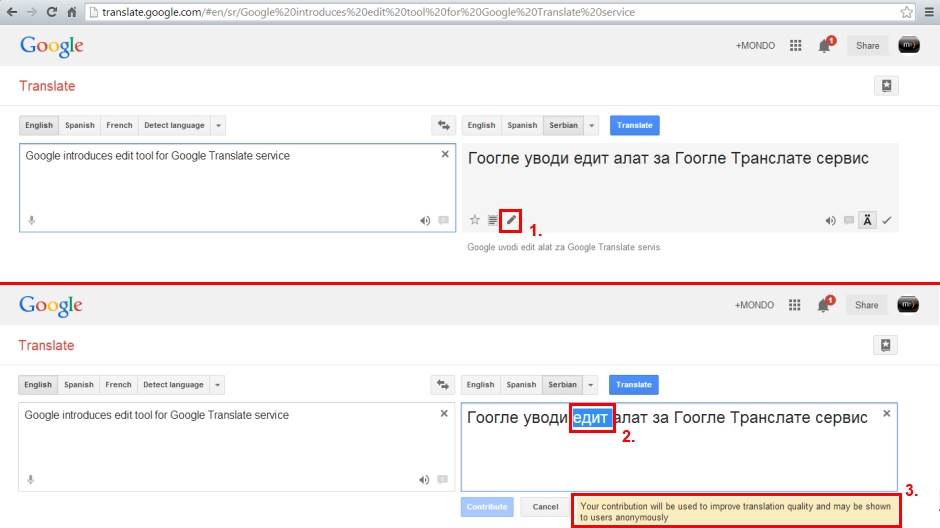Choose French source language in upper panel
Screen dimensions: 940x528
(119, 125)
